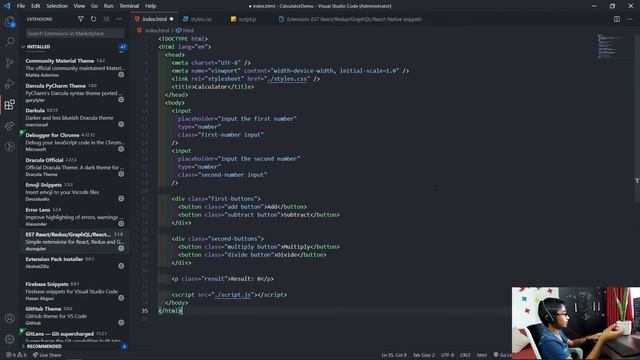Open the Selection menu
This screenshot has height=360, width=640.
(57, 6)
